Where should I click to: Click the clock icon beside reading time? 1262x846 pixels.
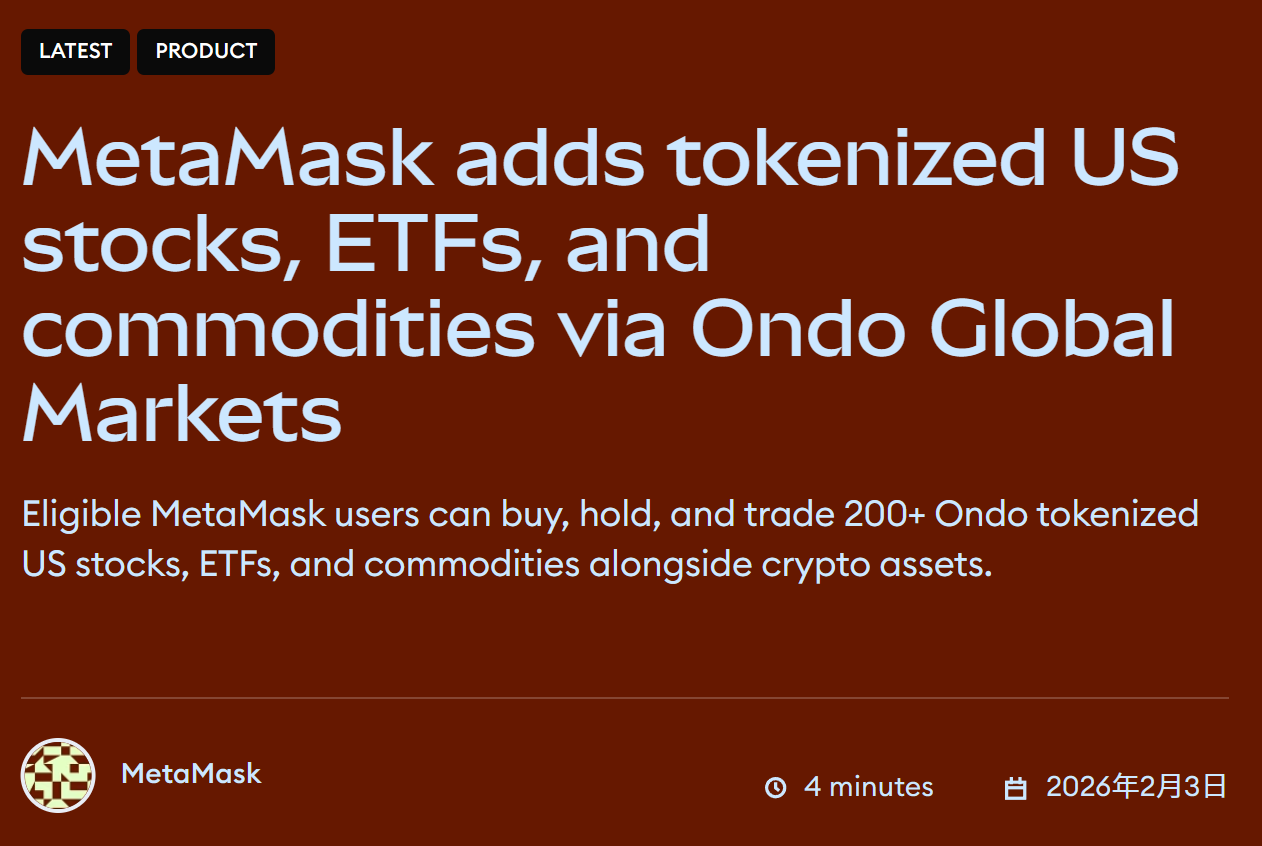coord(775,788)
